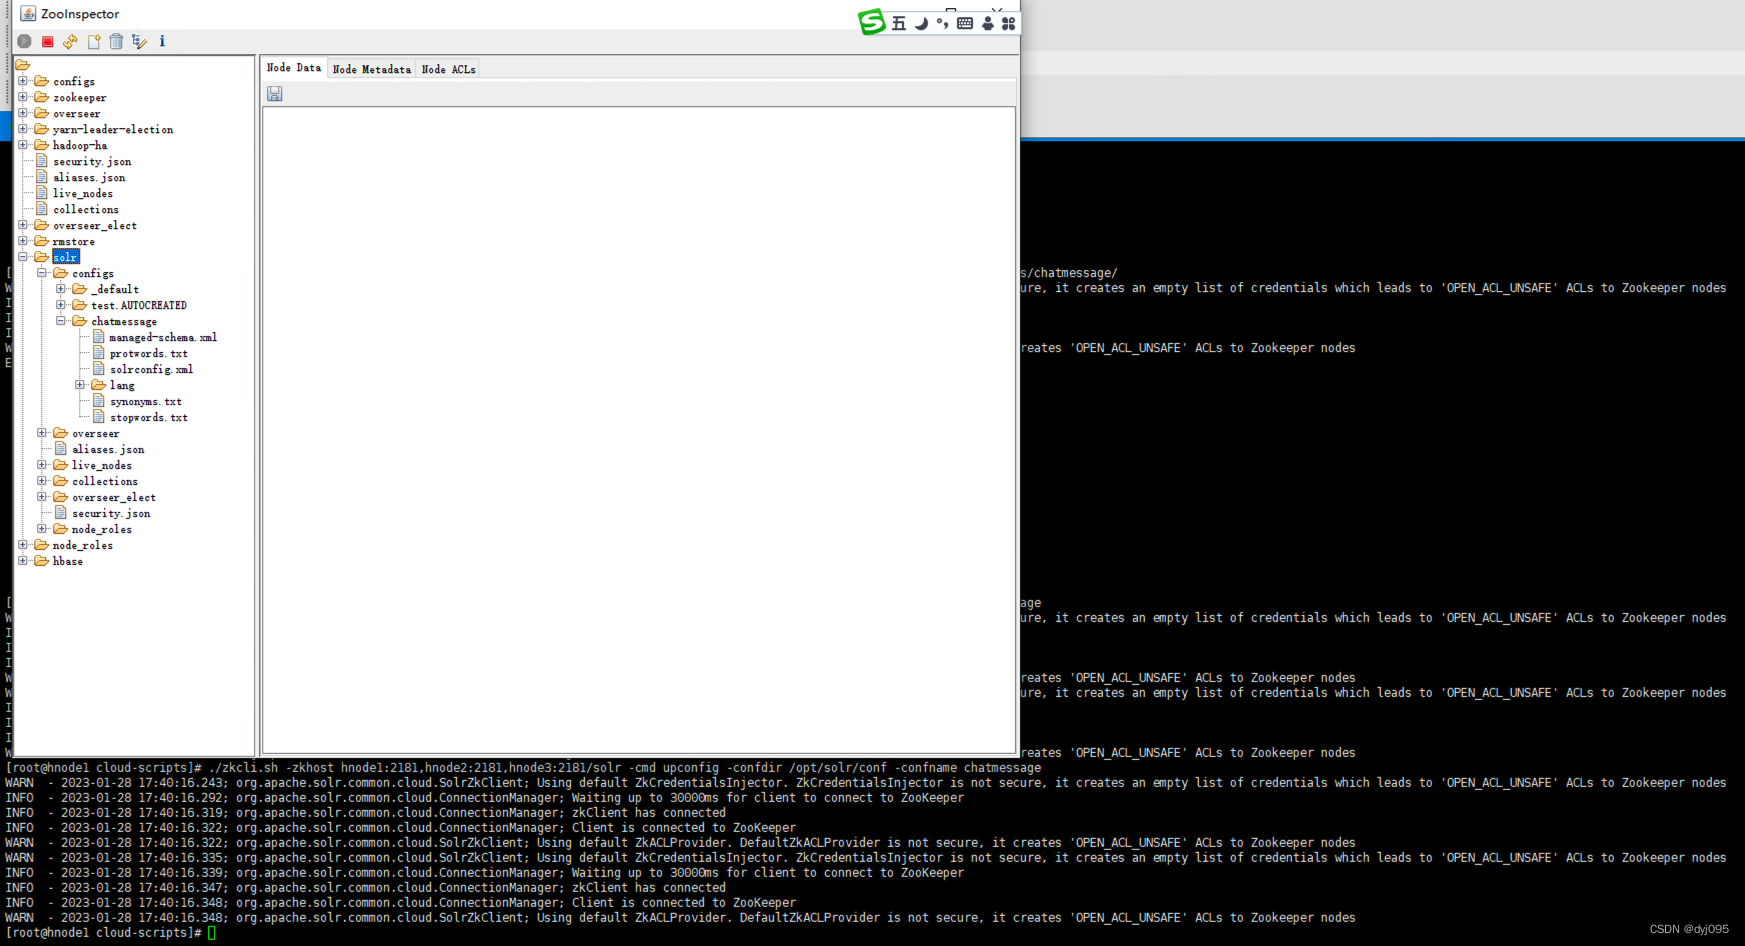Image resolution: width=1745 pixels, height=946 pixels.
Task: Open the About info icon
Action: [162, 41]
